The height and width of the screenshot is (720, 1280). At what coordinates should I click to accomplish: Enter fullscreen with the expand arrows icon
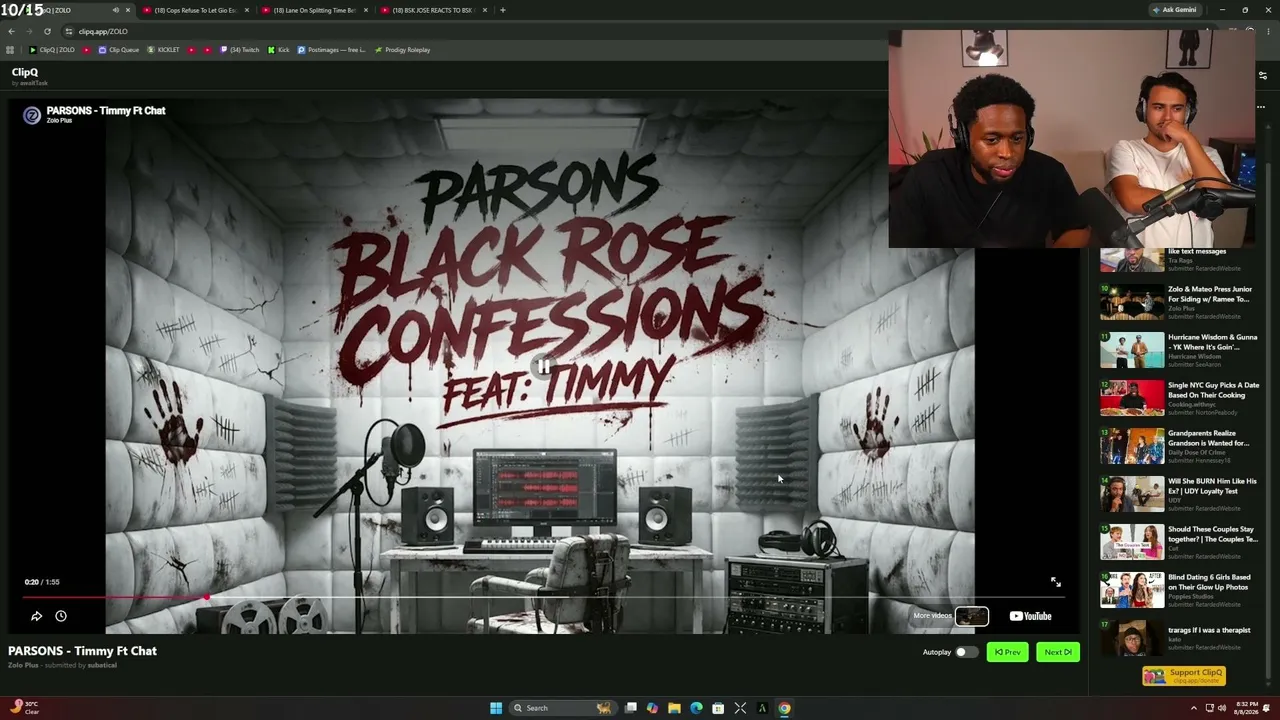[x=1055, y=582]
